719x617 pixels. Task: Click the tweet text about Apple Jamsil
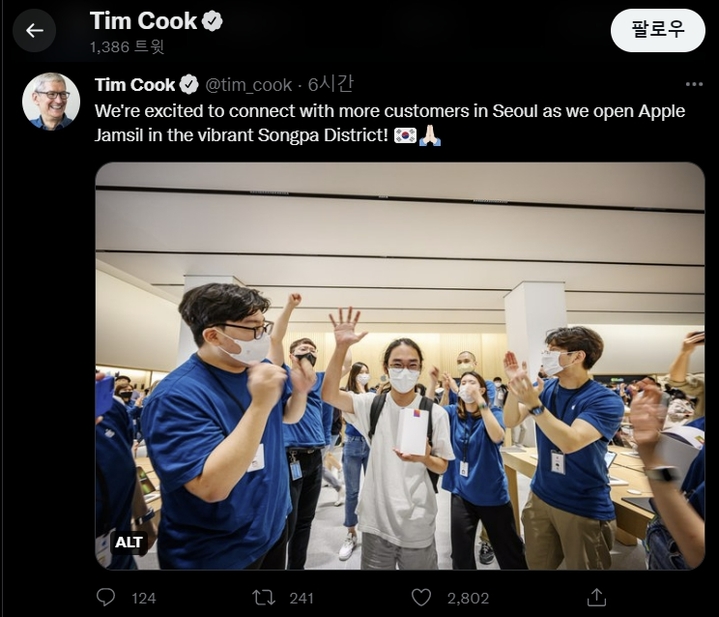(x=390, y=123)
